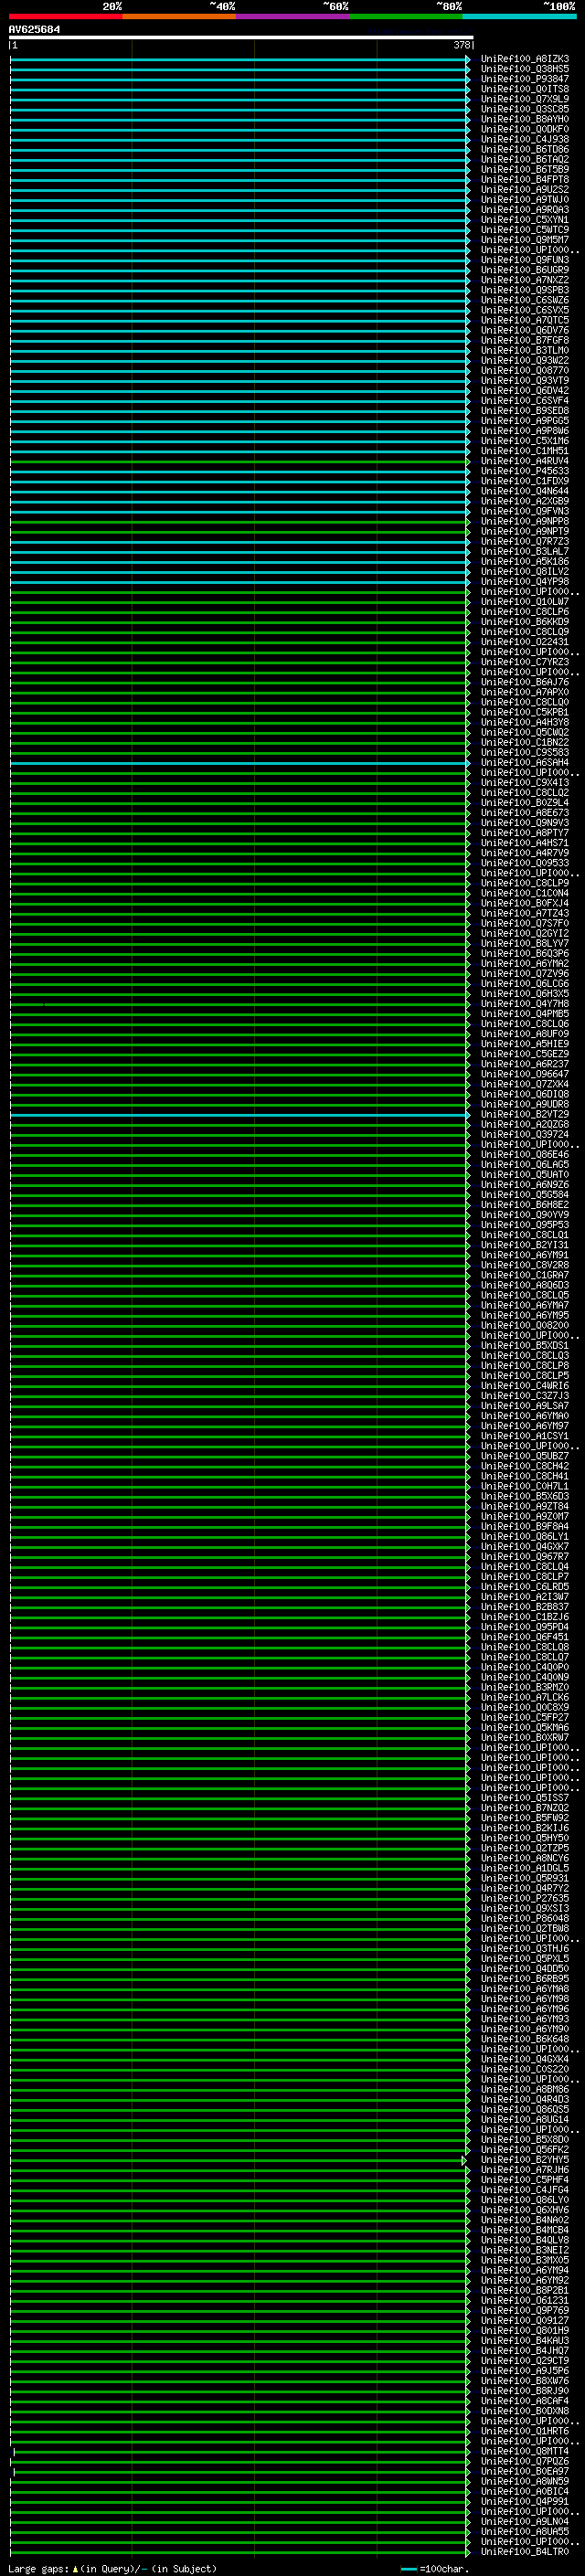Select label UniRef100_A9U2S2

524,190
